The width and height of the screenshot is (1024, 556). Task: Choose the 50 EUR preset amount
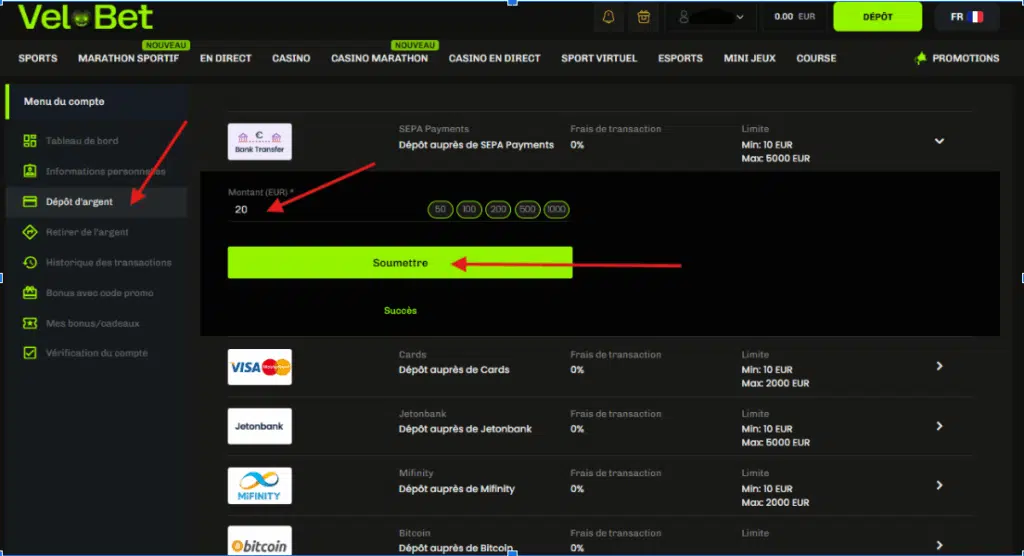pyautogui.click(x=440, y=209)
